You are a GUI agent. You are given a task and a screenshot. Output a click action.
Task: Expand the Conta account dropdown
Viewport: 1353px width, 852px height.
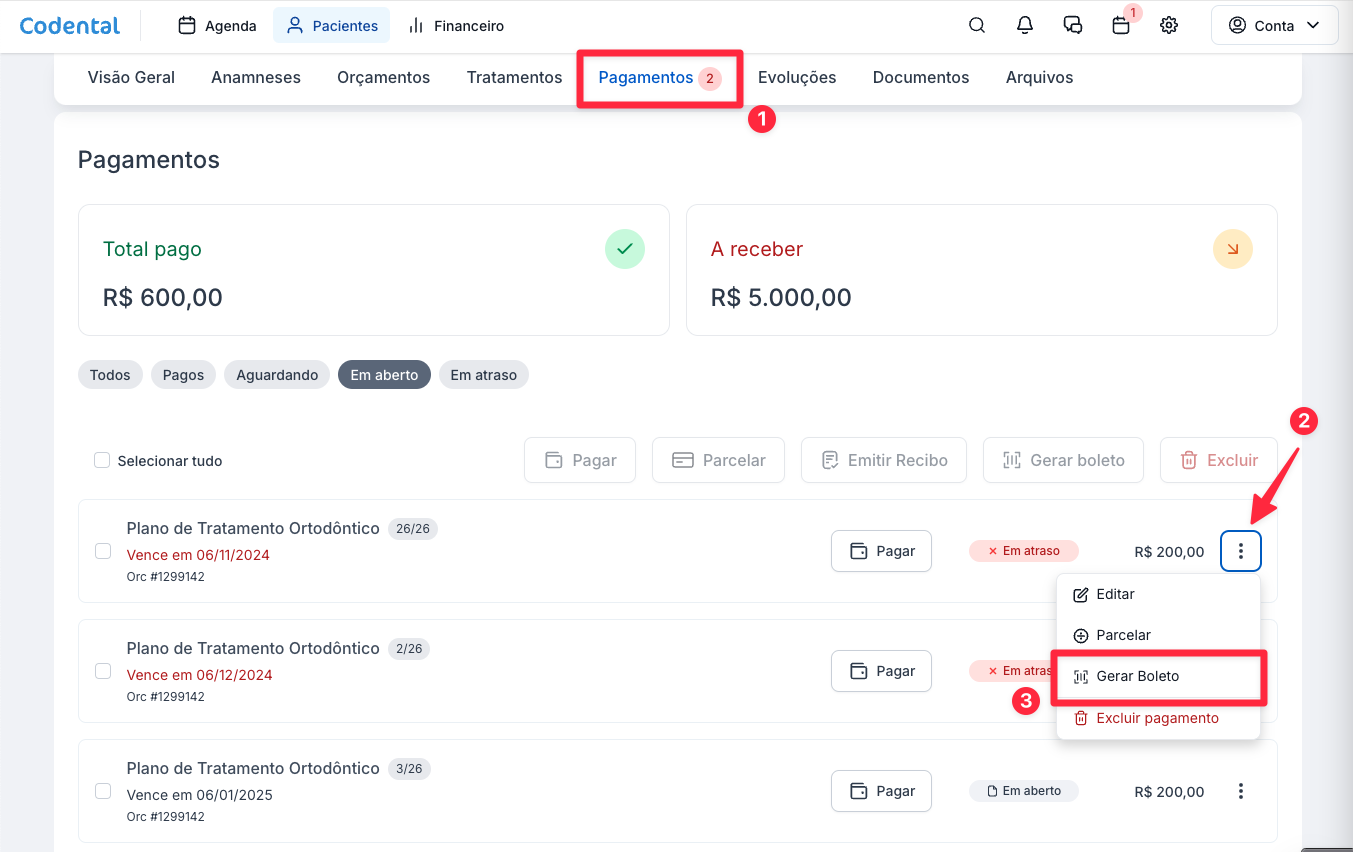(1274, 26)
